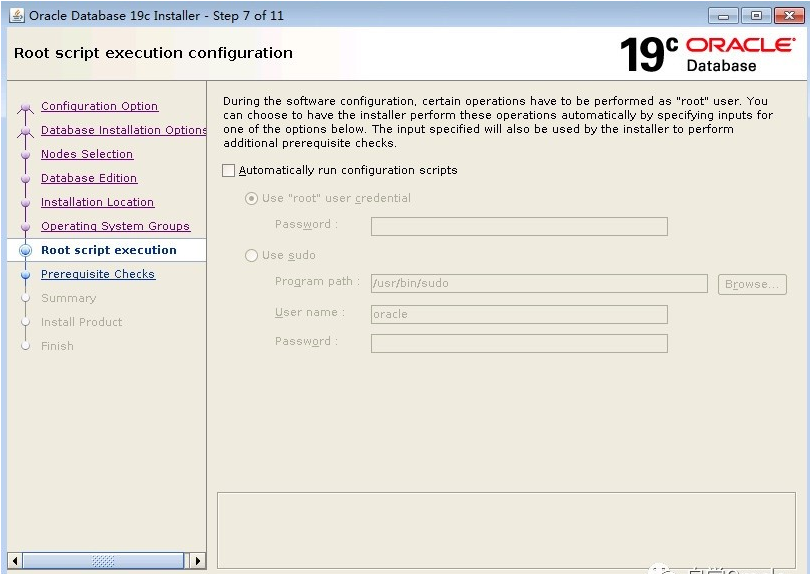Image resolution: width=810 pixels, height=574 pixels.
Task: Click the message area at the bottom
Action: point(506,531)
